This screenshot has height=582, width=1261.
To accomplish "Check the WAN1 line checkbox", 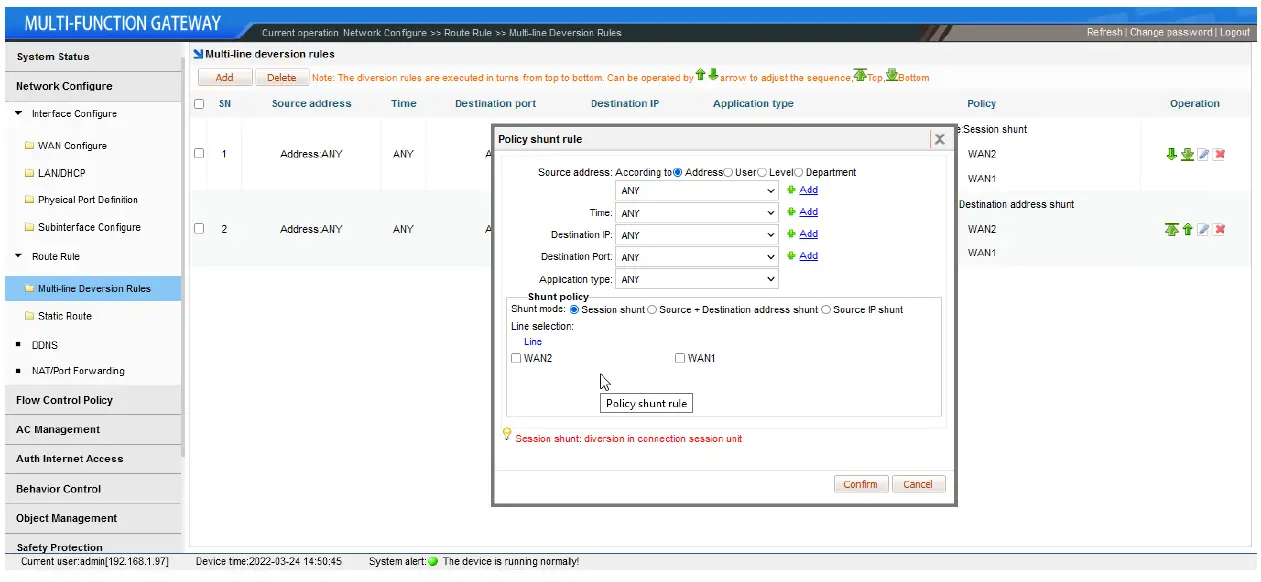I will (680, 358).
